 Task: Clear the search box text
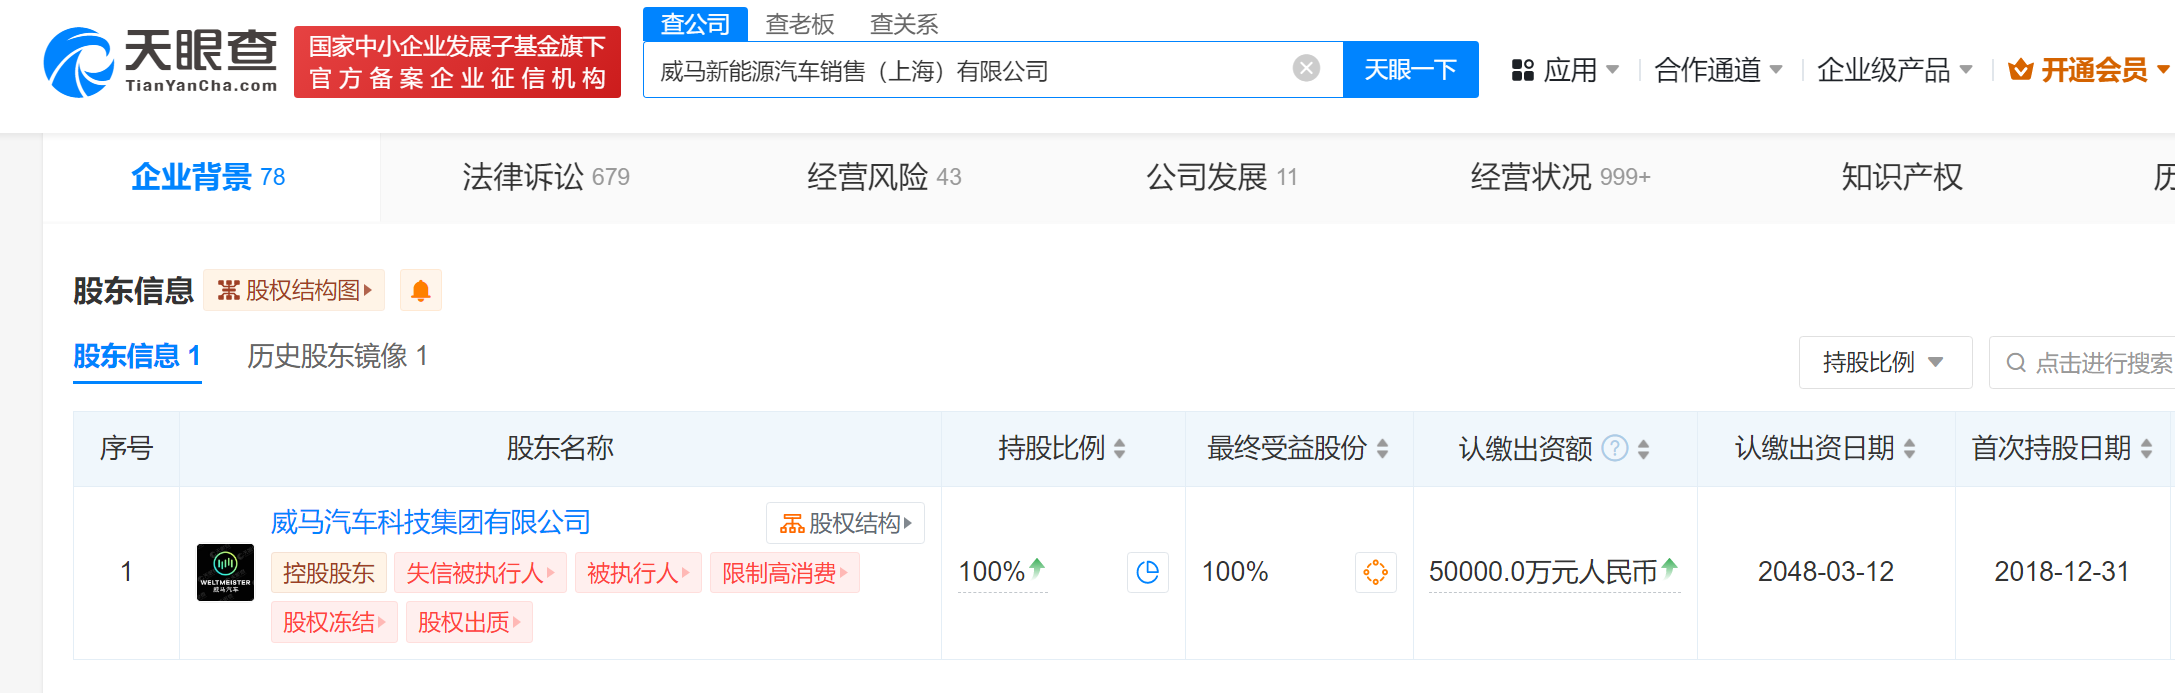click(1306, 68)
